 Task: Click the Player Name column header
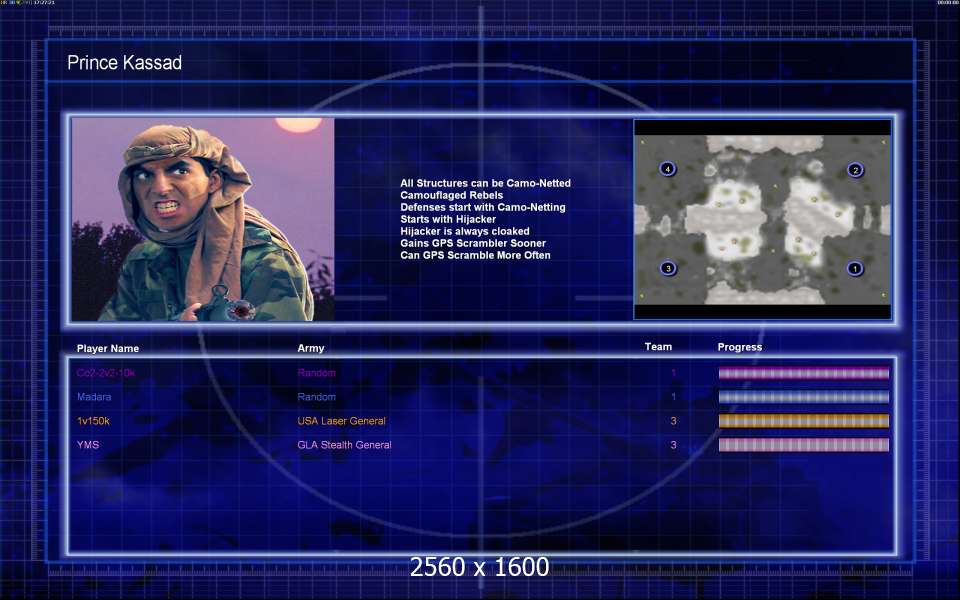tap(108, 348)
